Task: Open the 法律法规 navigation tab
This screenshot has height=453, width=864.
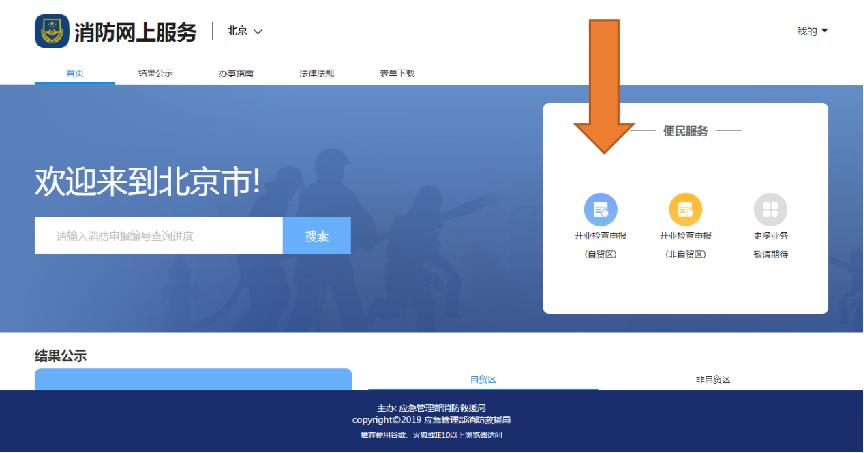Action: point(317,73)
